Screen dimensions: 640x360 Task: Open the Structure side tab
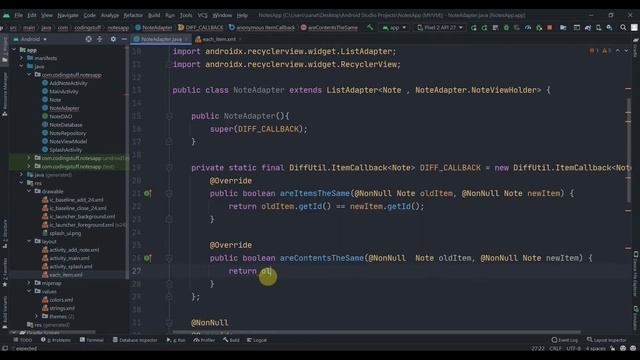coord(4,233)
